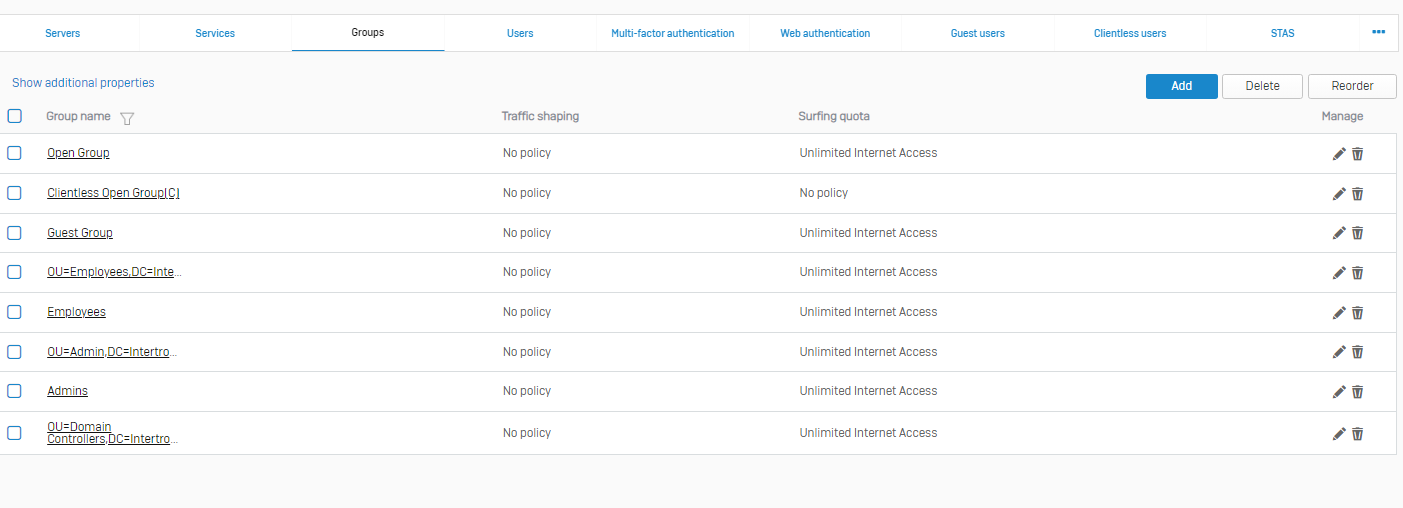Image resolution: width=1403 pixels, height=508 pixels.
Task: Open the Admins group link
Action: 67,391
